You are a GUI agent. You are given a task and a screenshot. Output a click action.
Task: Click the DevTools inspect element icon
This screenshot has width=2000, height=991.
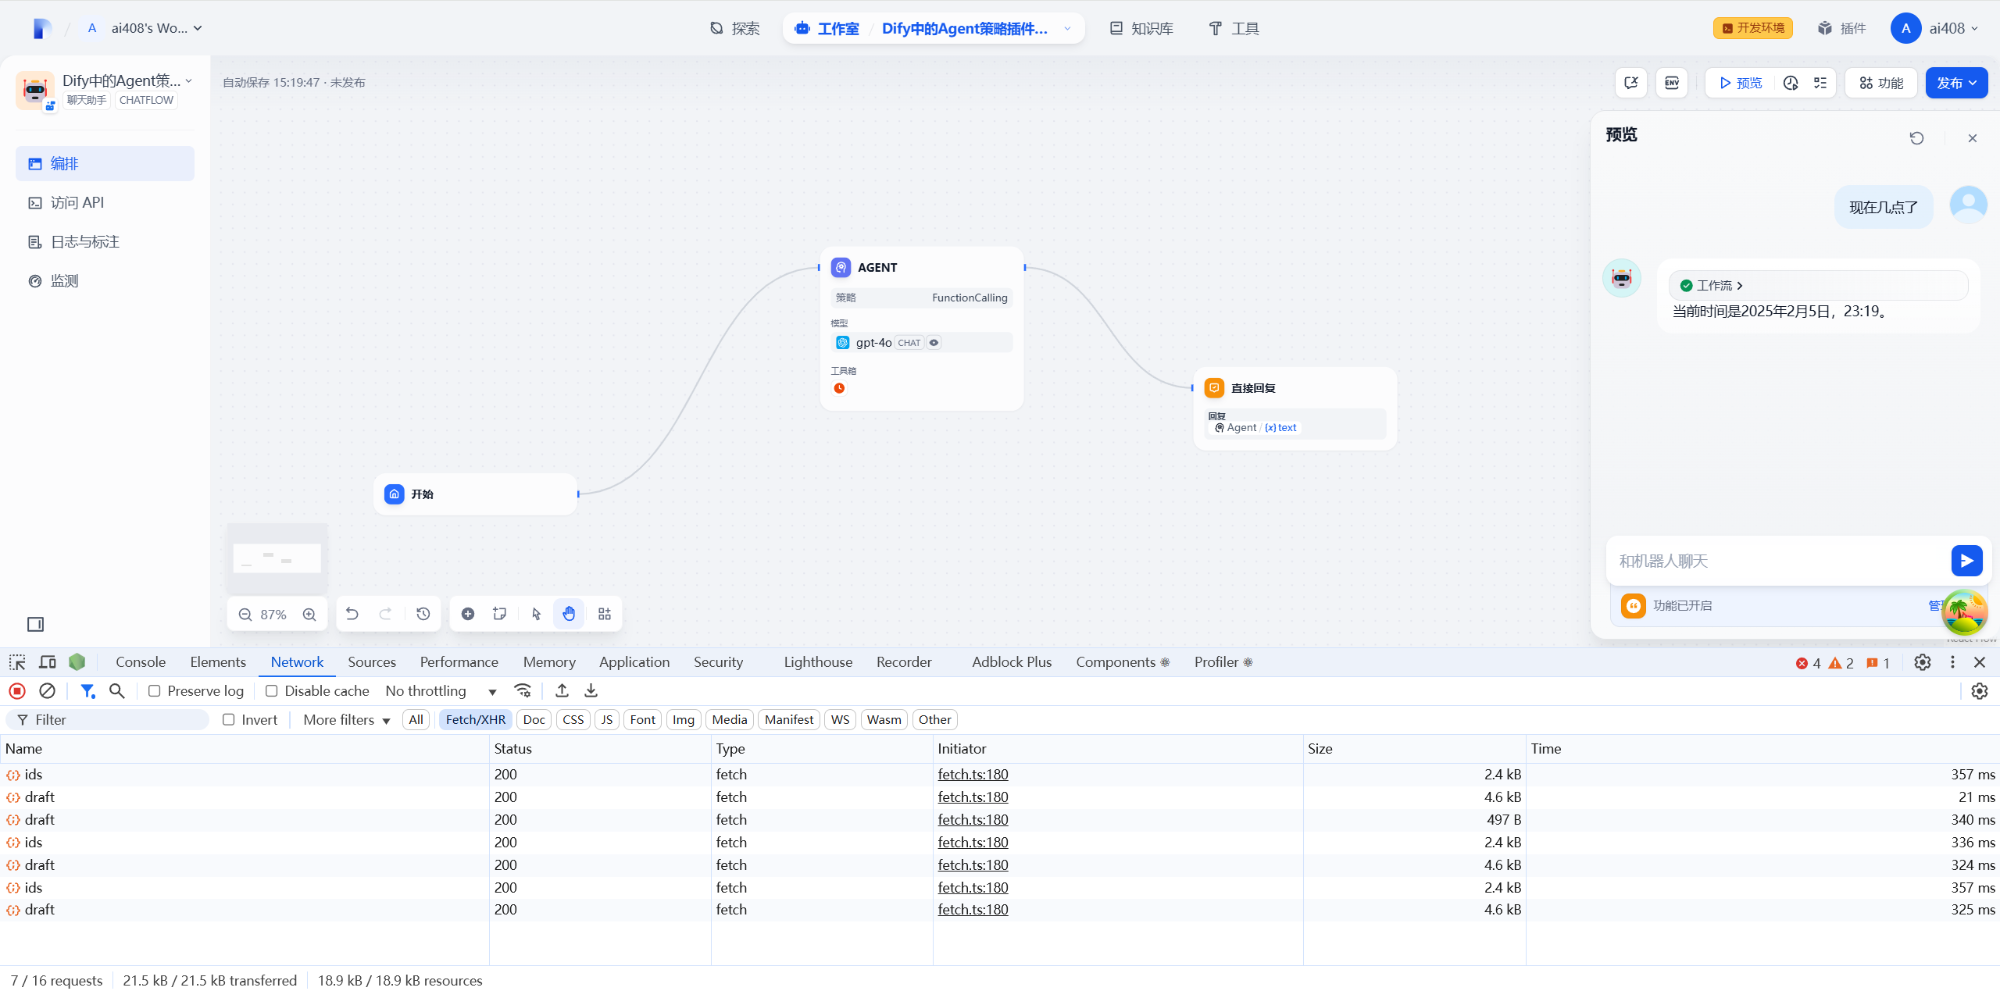pos(17,662)
